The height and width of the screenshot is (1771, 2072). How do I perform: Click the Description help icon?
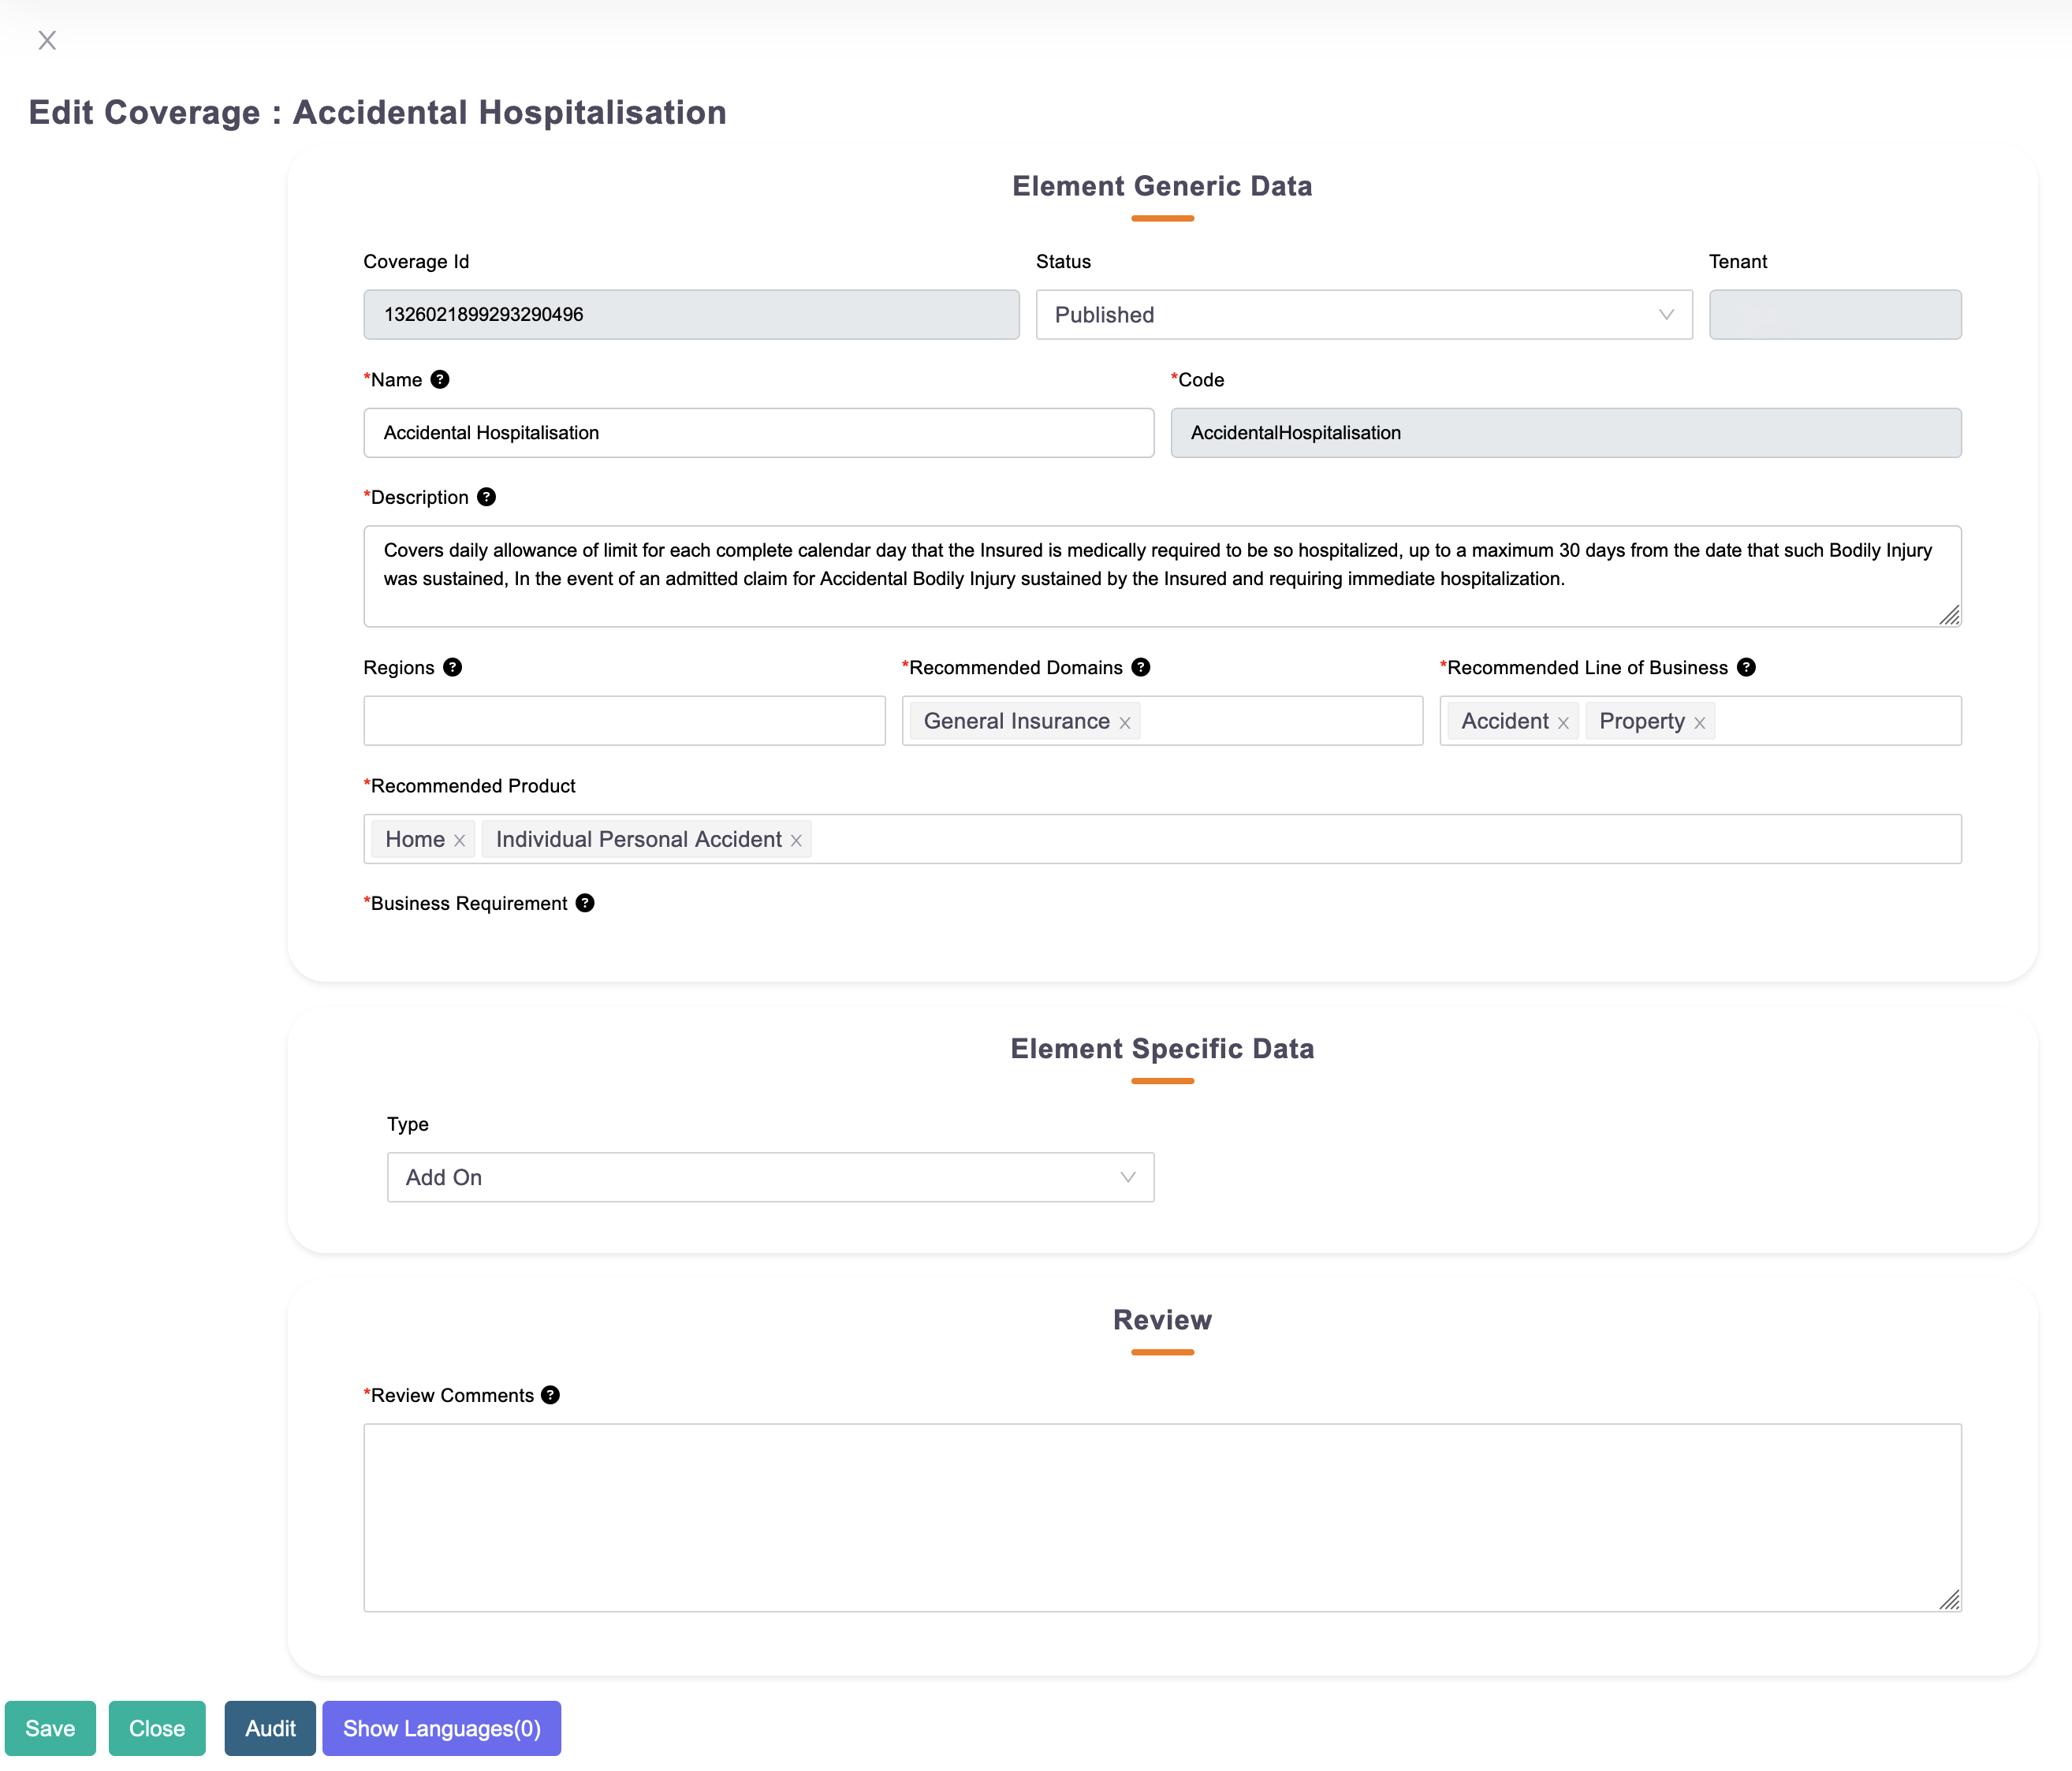point(486,497)
